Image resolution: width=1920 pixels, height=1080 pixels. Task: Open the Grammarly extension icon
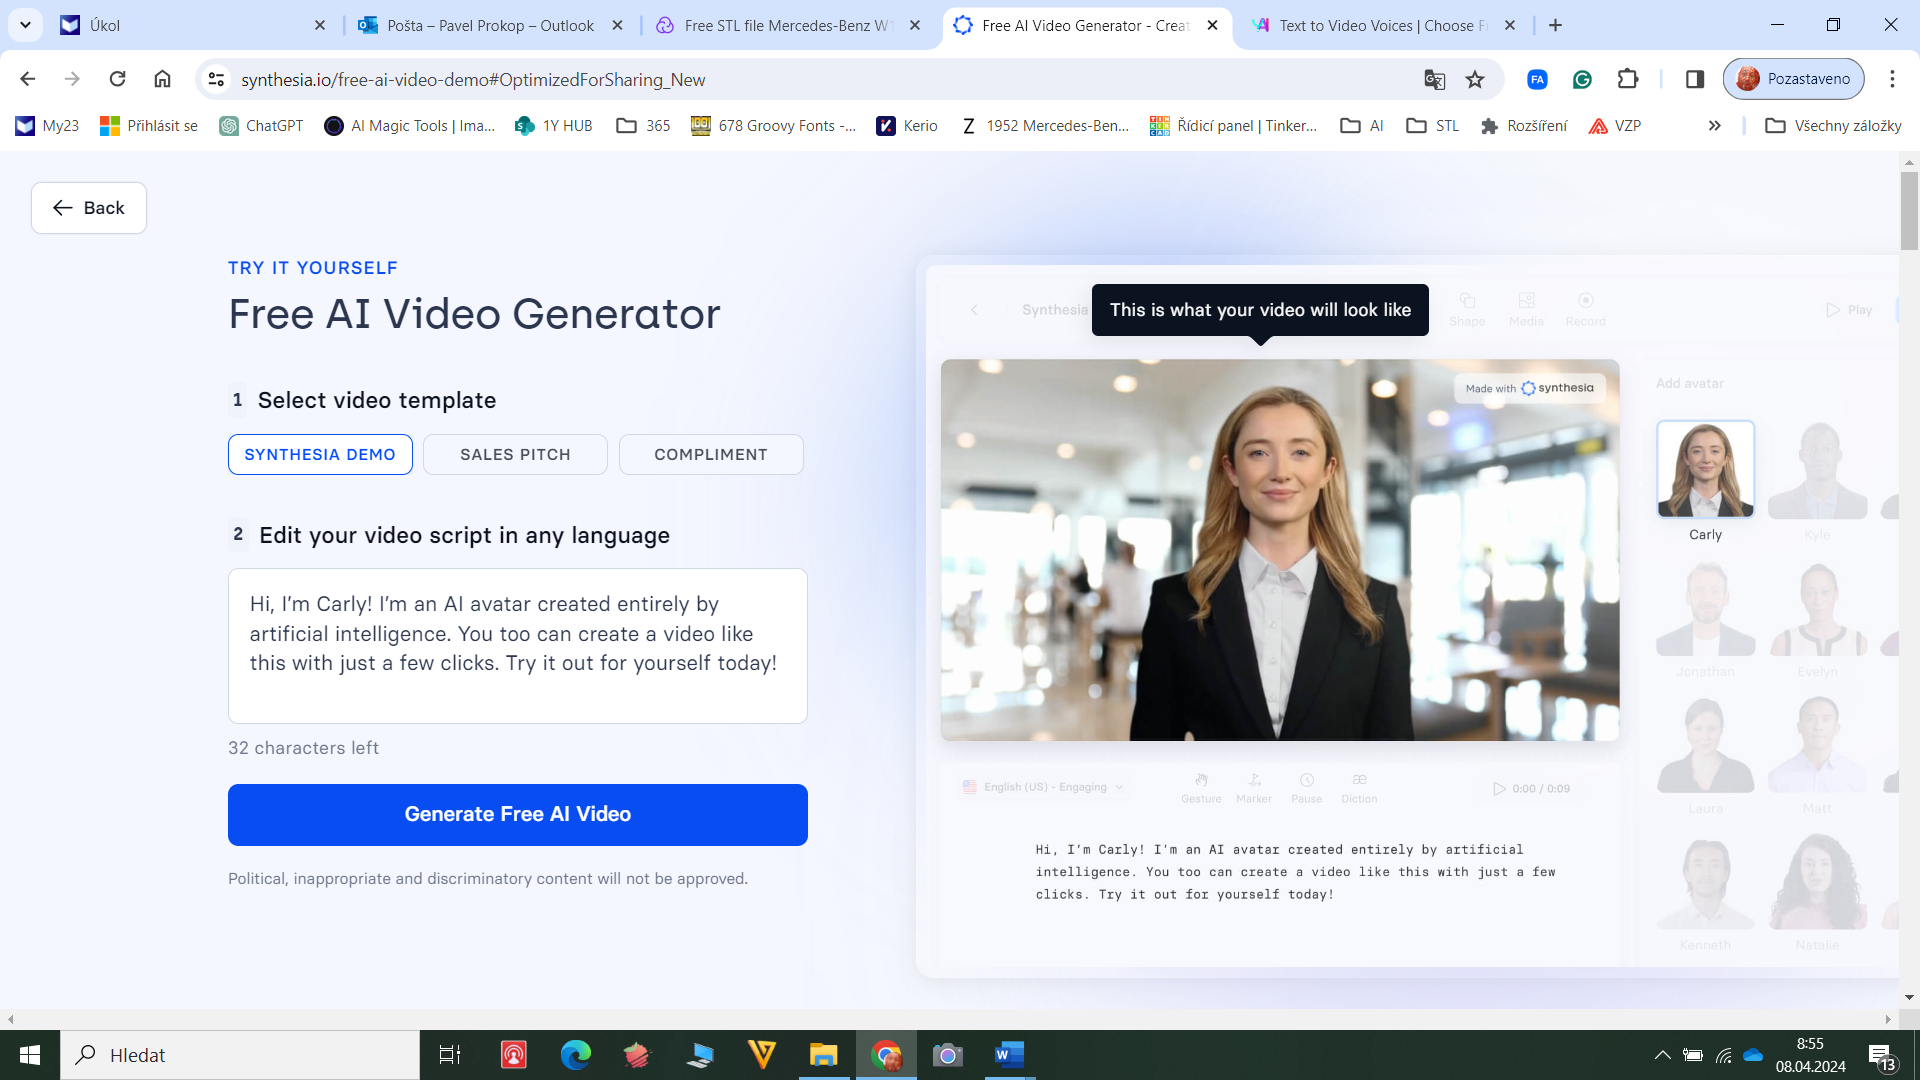1582,79
